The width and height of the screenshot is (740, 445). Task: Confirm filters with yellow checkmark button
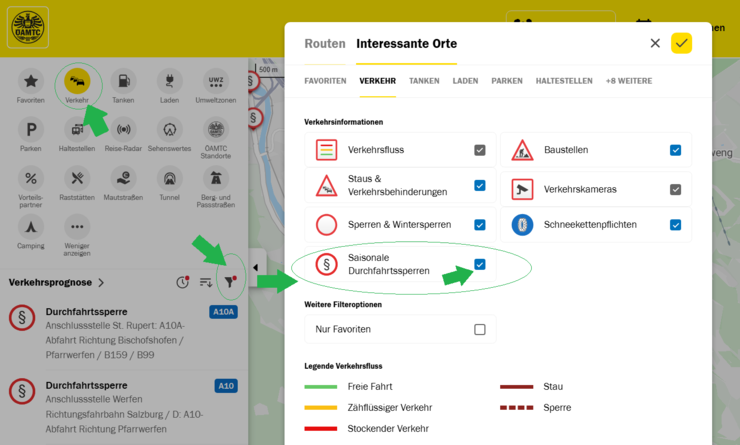pos(681,43)
